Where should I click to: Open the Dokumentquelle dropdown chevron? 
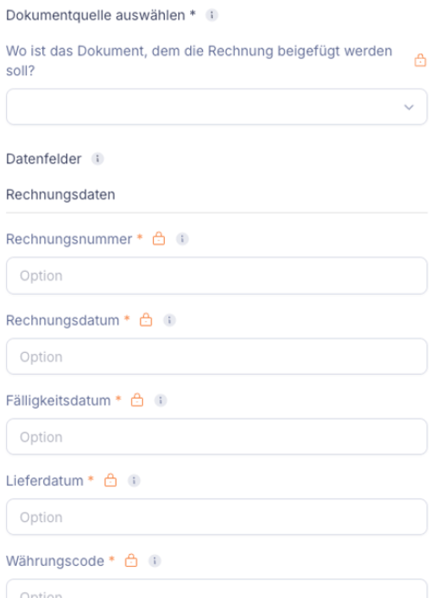click(x=409, y=107)
